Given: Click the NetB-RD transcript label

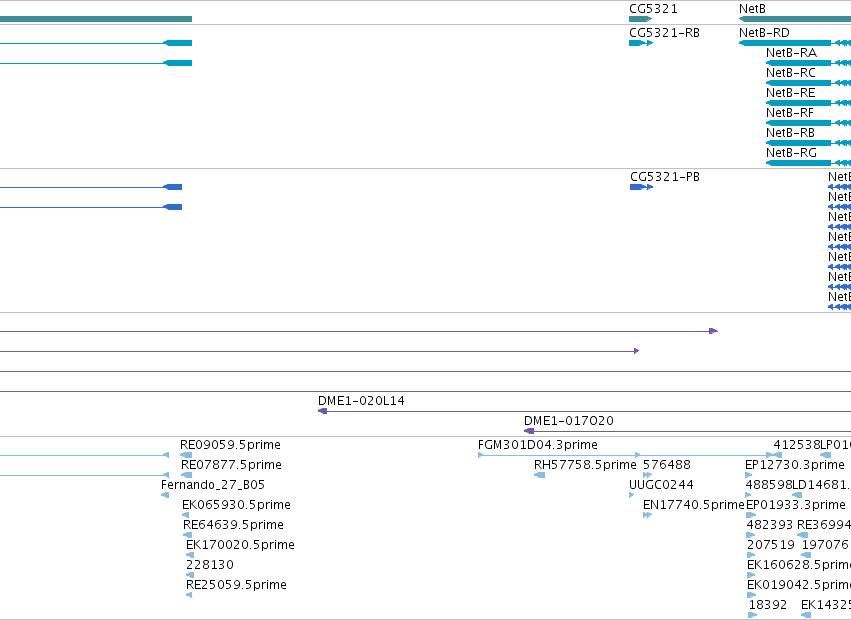Looking at the screenshot, I should click(764, 33).
